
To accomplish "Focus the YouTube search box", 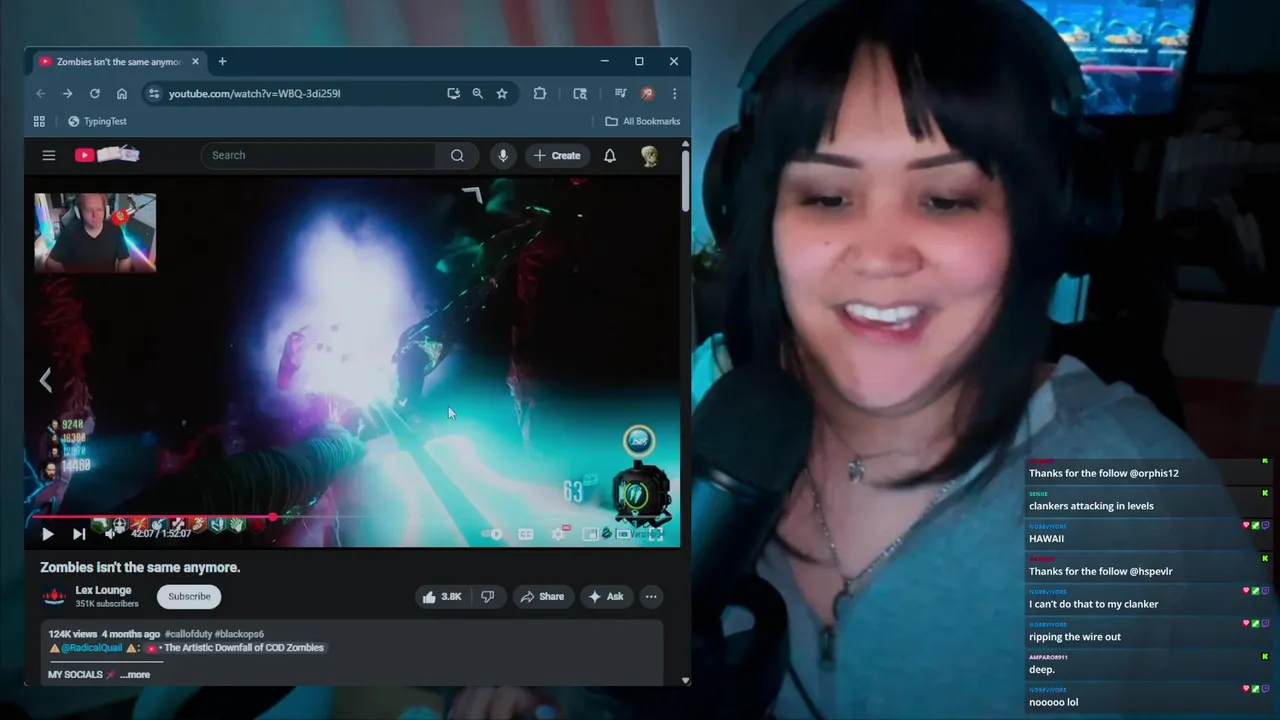I will pos(320,155).
